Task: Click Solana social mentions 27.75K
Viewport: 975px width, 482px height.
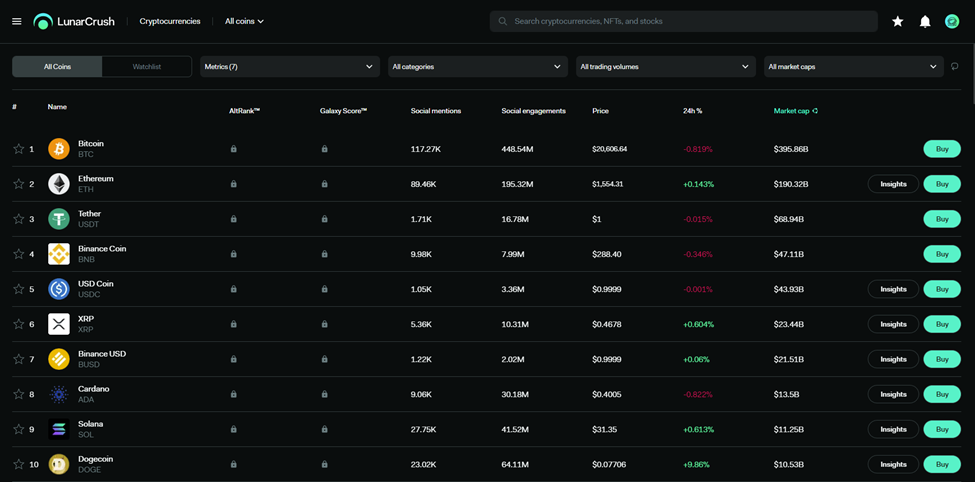Action: pyautogui.click(x=424, y=430)
